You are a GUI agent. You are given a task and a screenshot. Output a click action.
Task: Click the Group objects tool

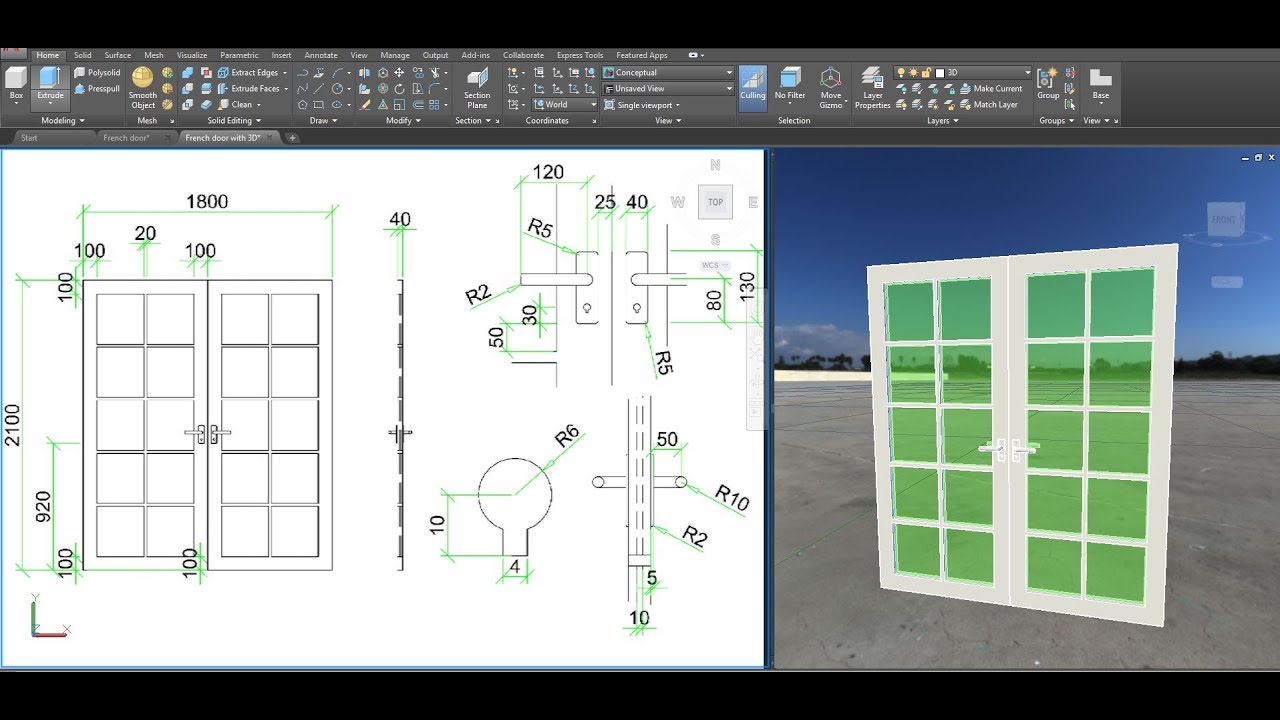(1048, 84)
